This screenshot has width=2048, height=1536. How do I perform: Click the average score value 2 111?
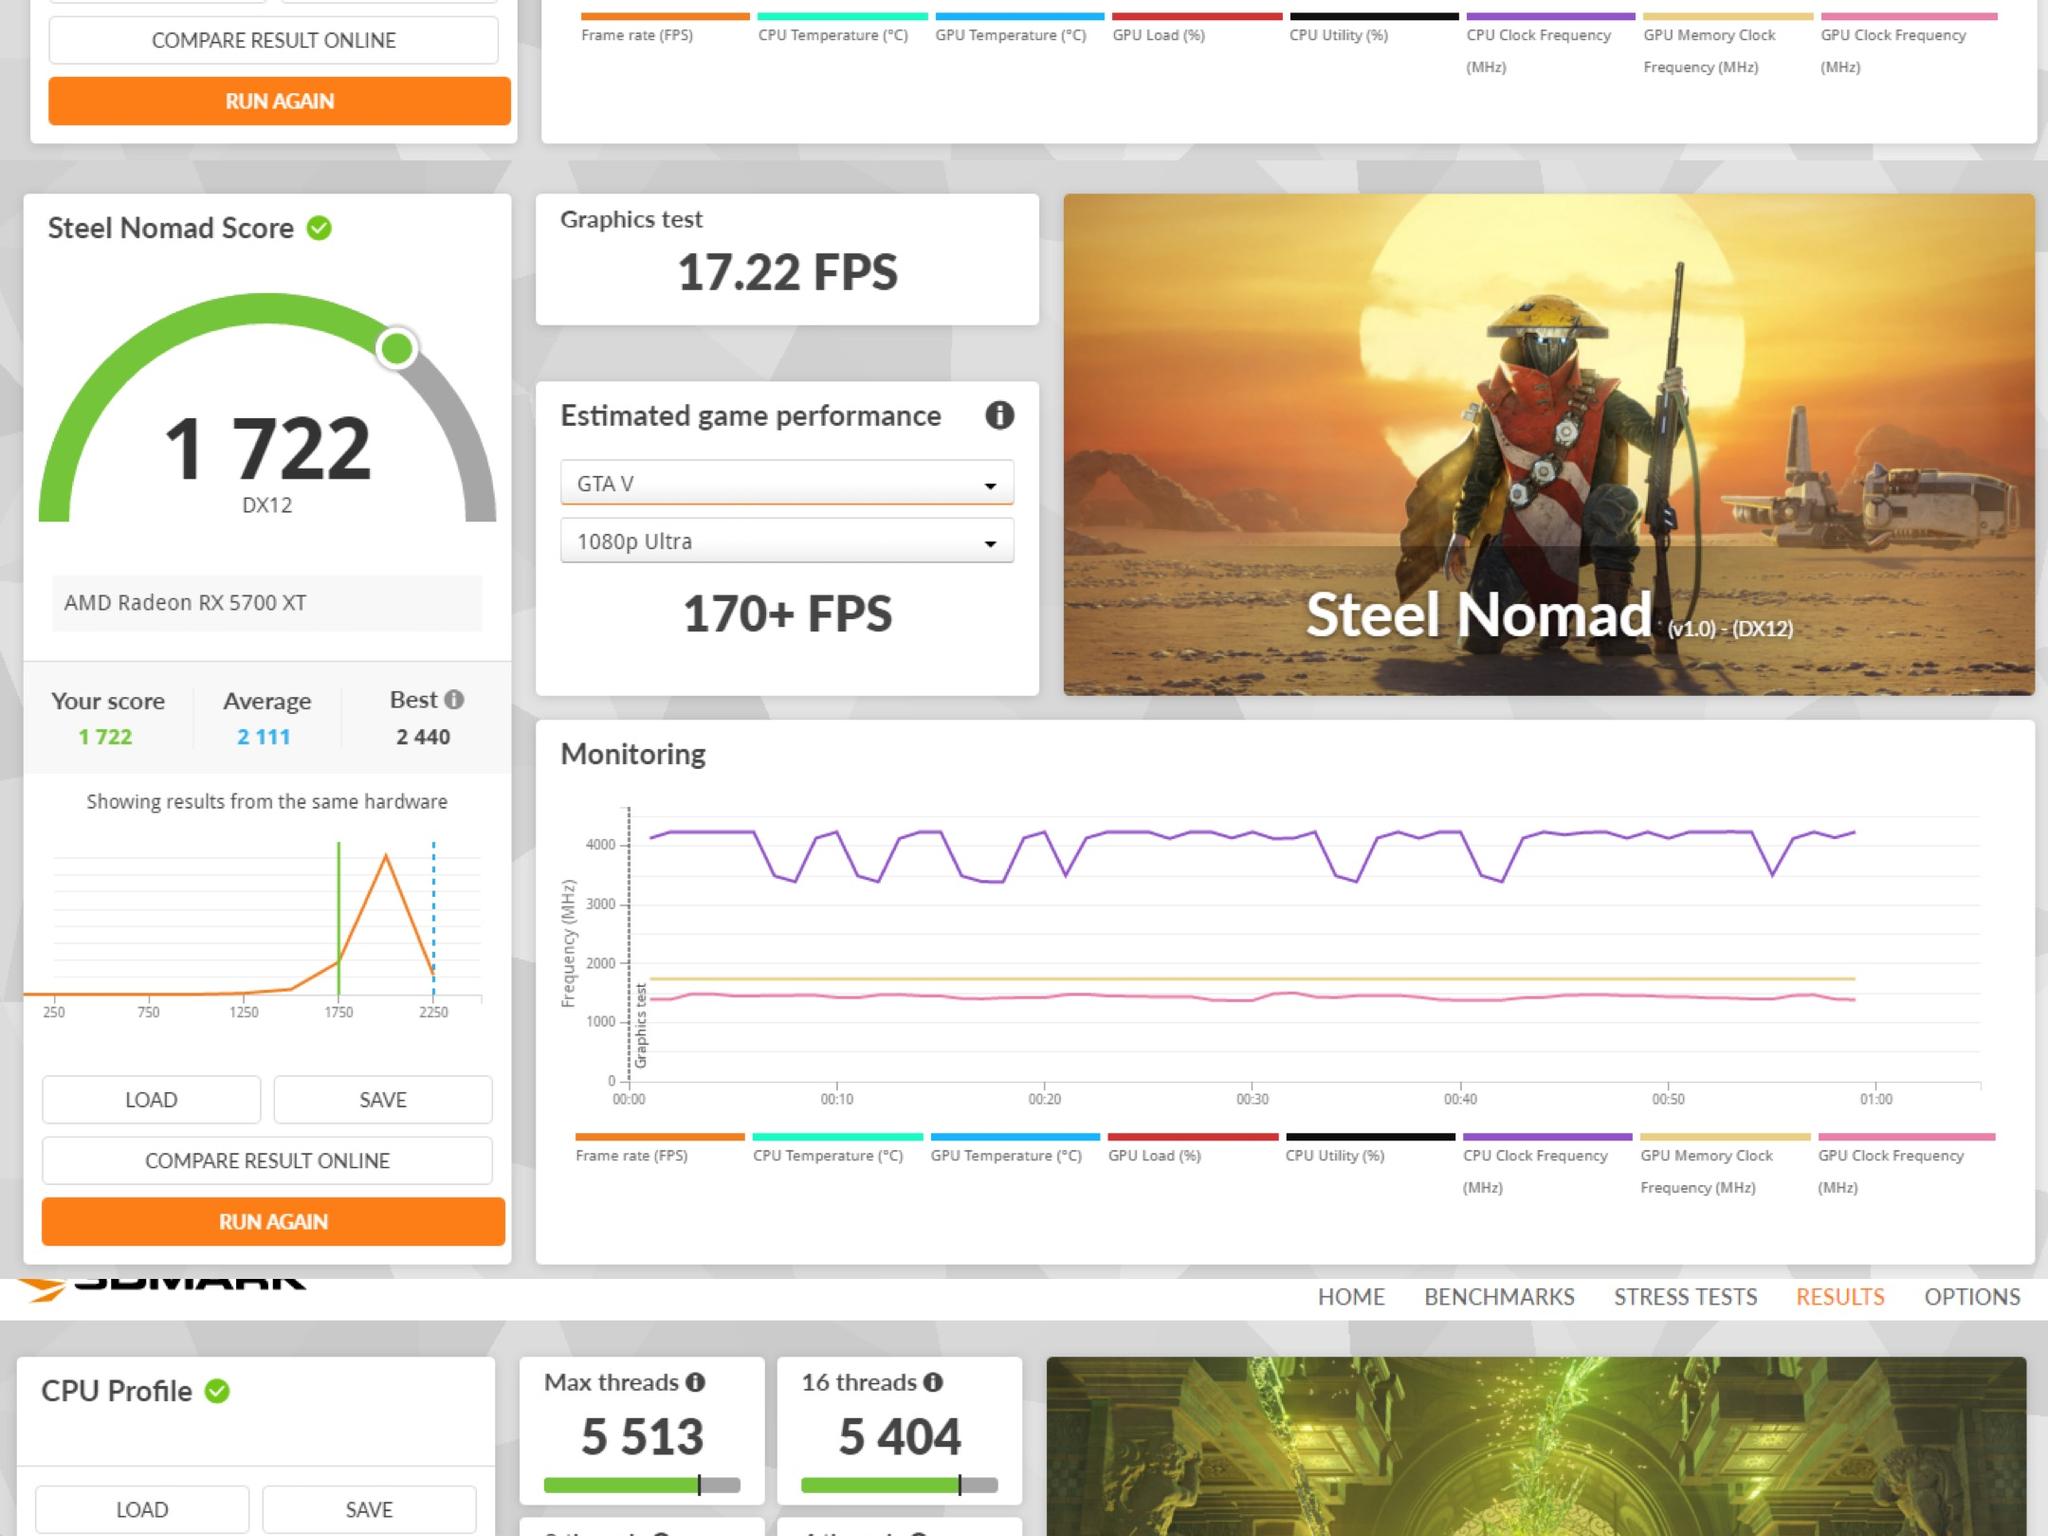(264, 737)
